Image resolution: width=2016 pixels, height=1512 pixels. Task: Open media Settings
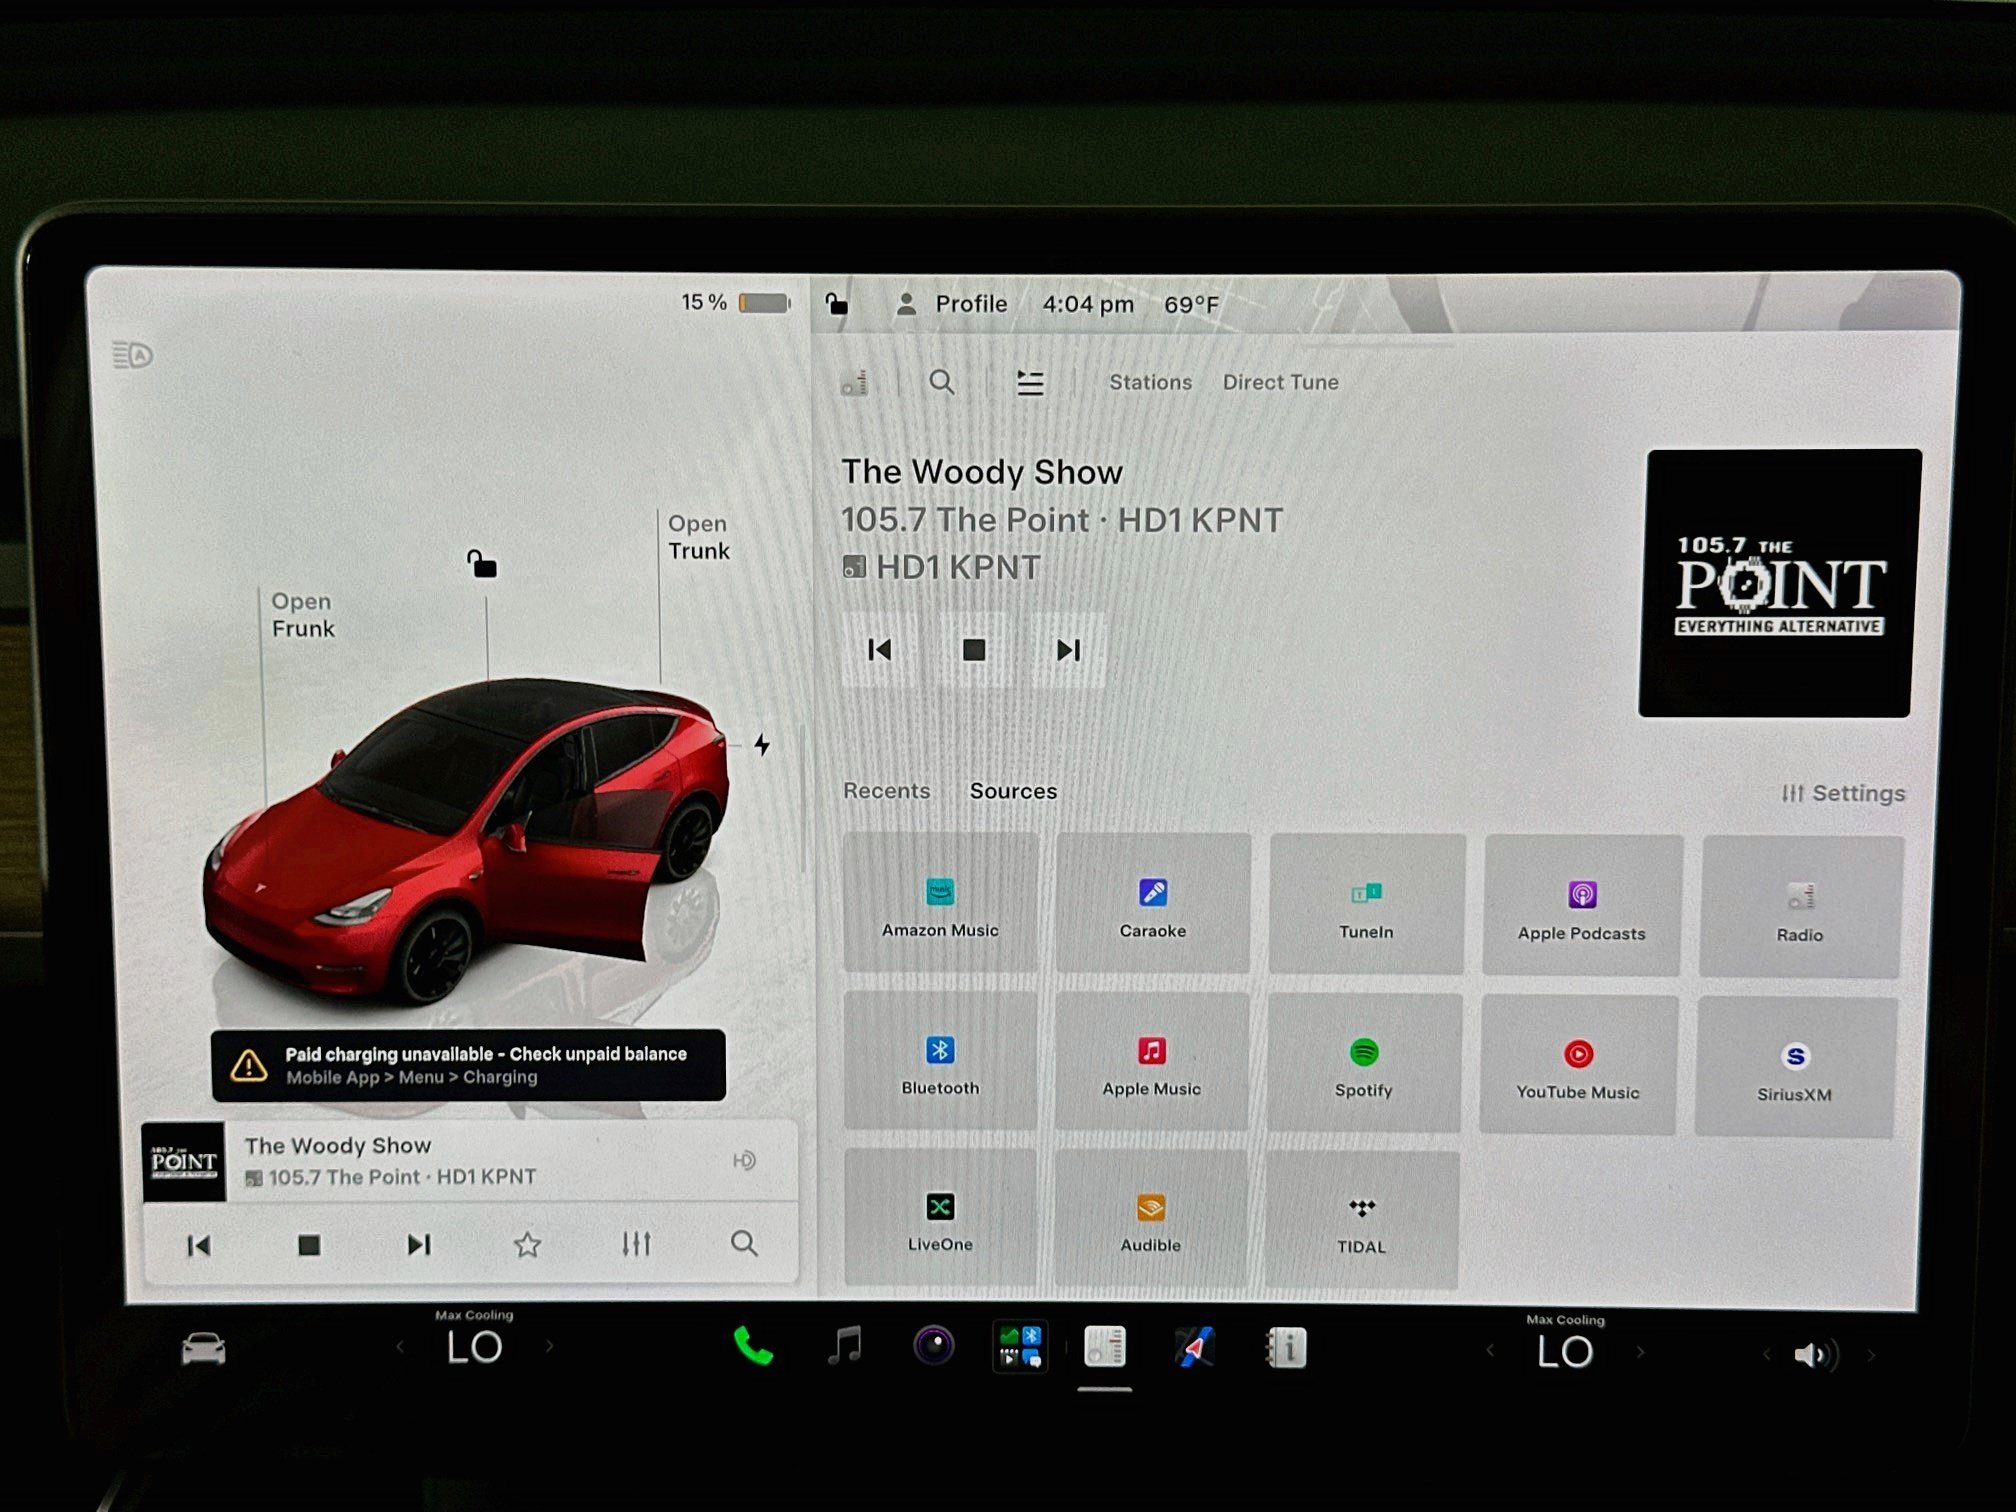(x=1843, y=793)
